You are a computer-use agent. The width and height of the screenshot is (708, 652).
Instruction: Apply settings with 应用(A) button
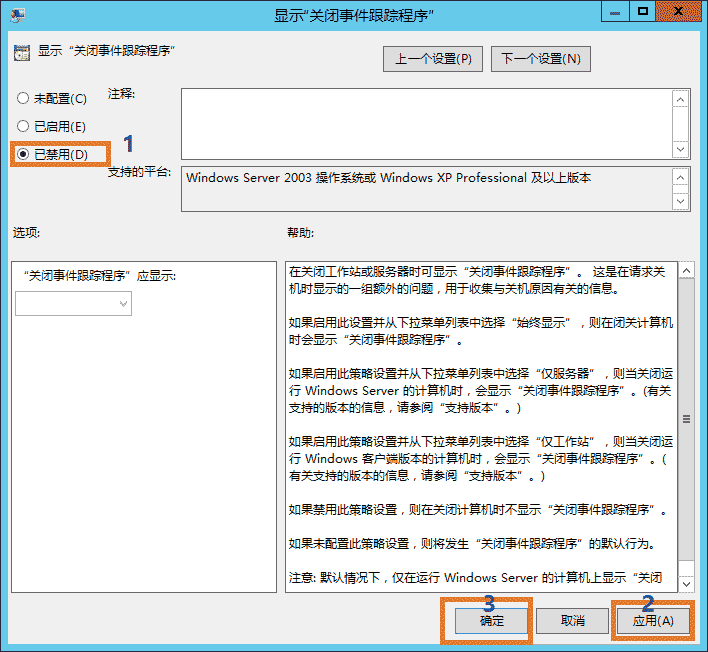(653, 621)
